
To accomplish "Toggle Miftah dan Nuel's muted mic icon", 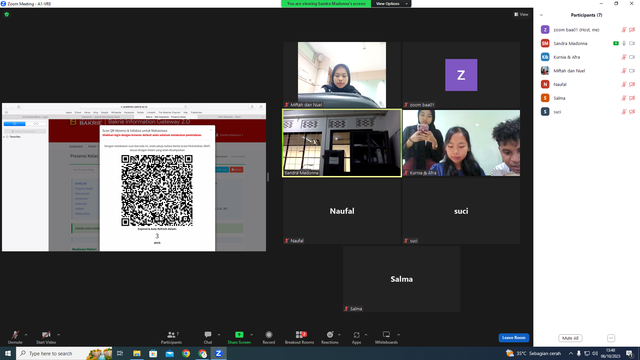I will [624, 71].
